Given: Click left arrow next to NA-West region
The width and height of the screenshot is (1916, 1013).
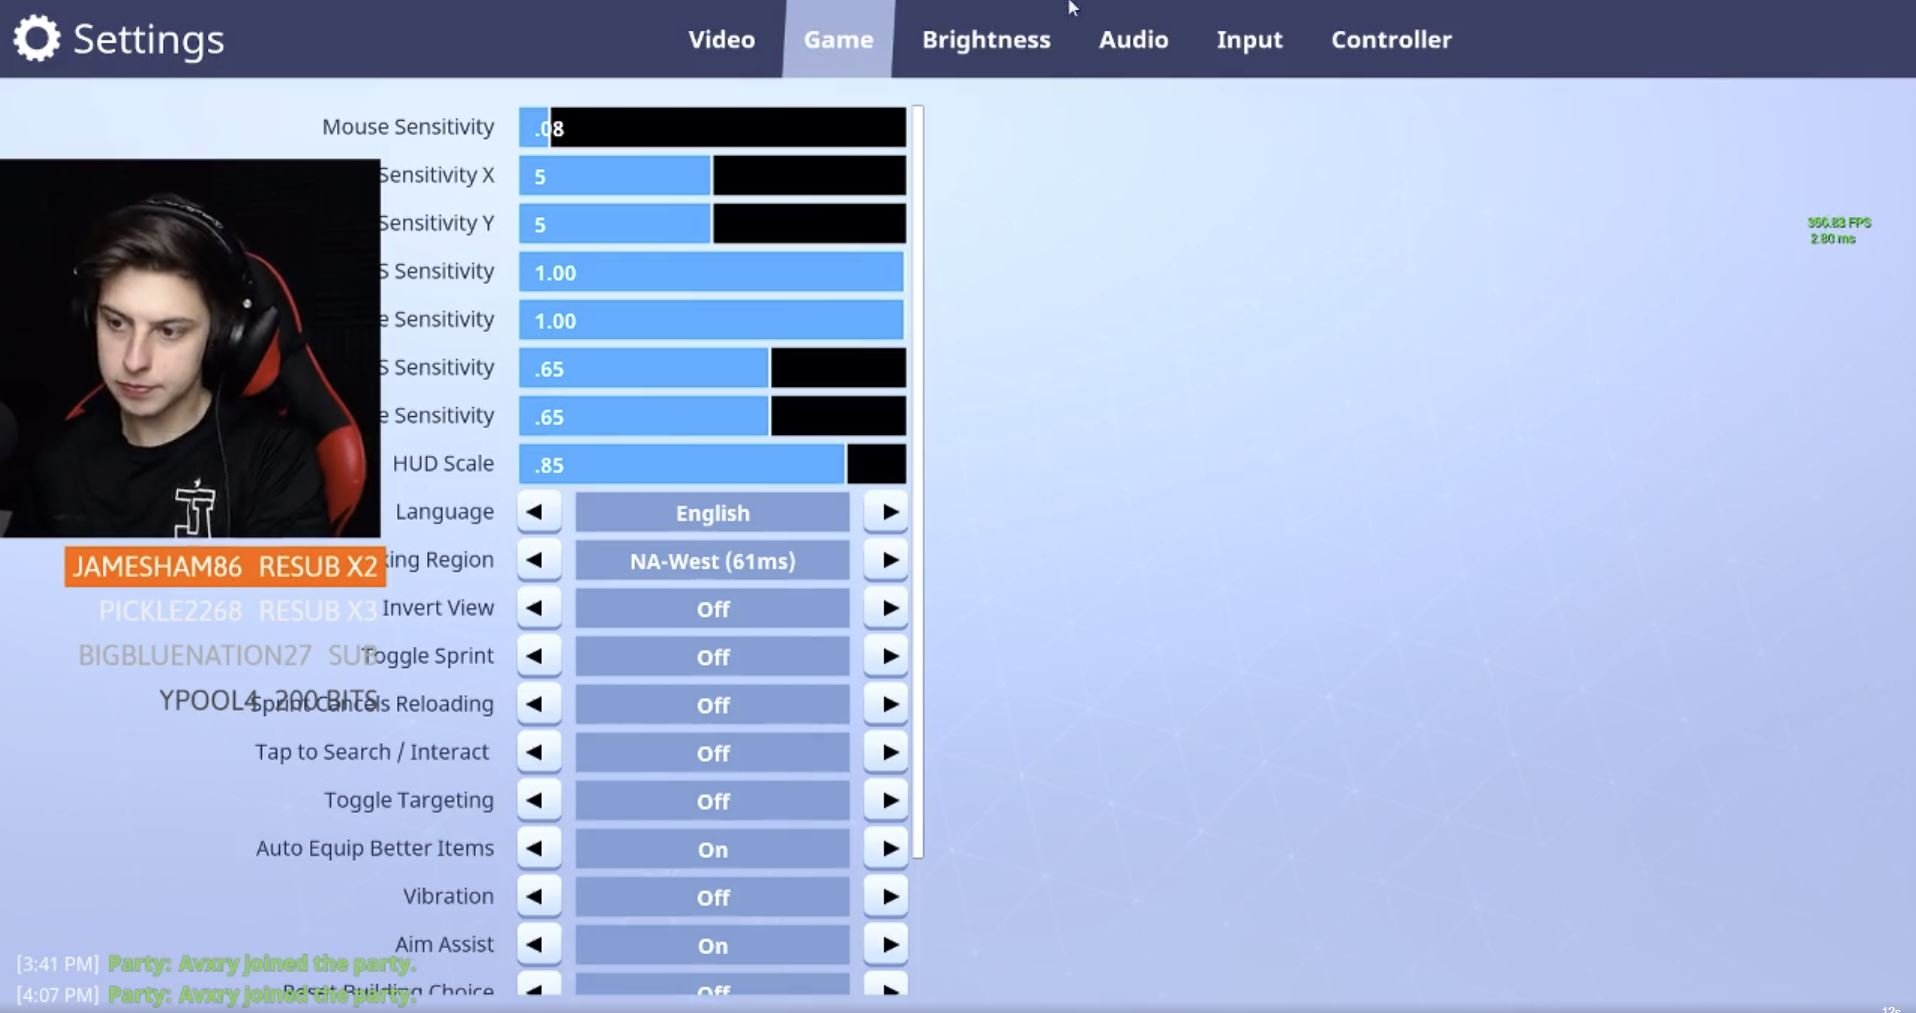Looking at the screenshot, I should (x=538, y=560).
